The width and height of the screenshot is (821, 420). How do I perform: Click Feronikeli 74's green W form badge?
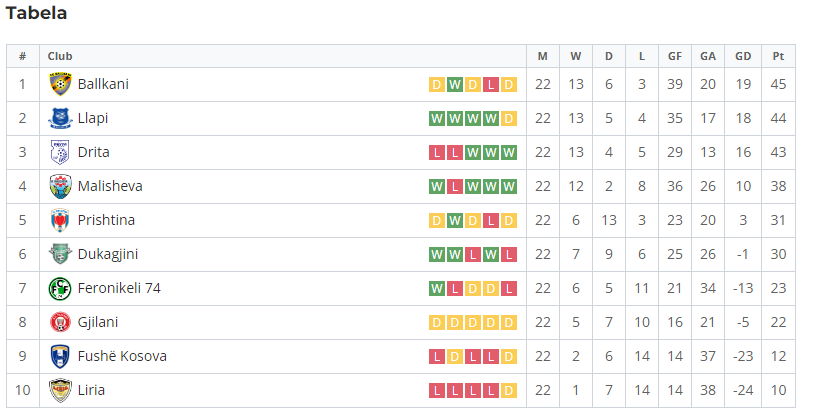(437, 289)
